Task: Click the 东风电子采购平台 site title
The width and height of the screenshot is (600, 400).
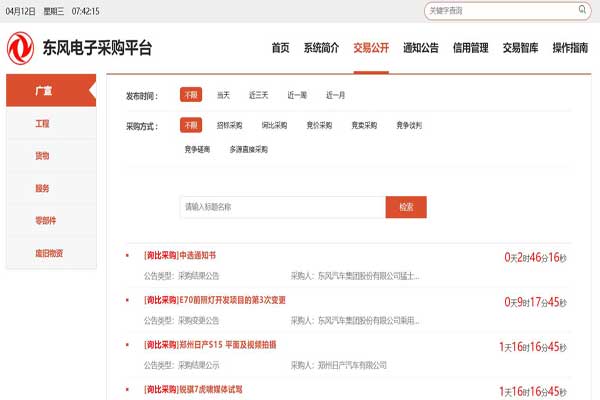Action: pyautogui.click(x=97, y=48)
